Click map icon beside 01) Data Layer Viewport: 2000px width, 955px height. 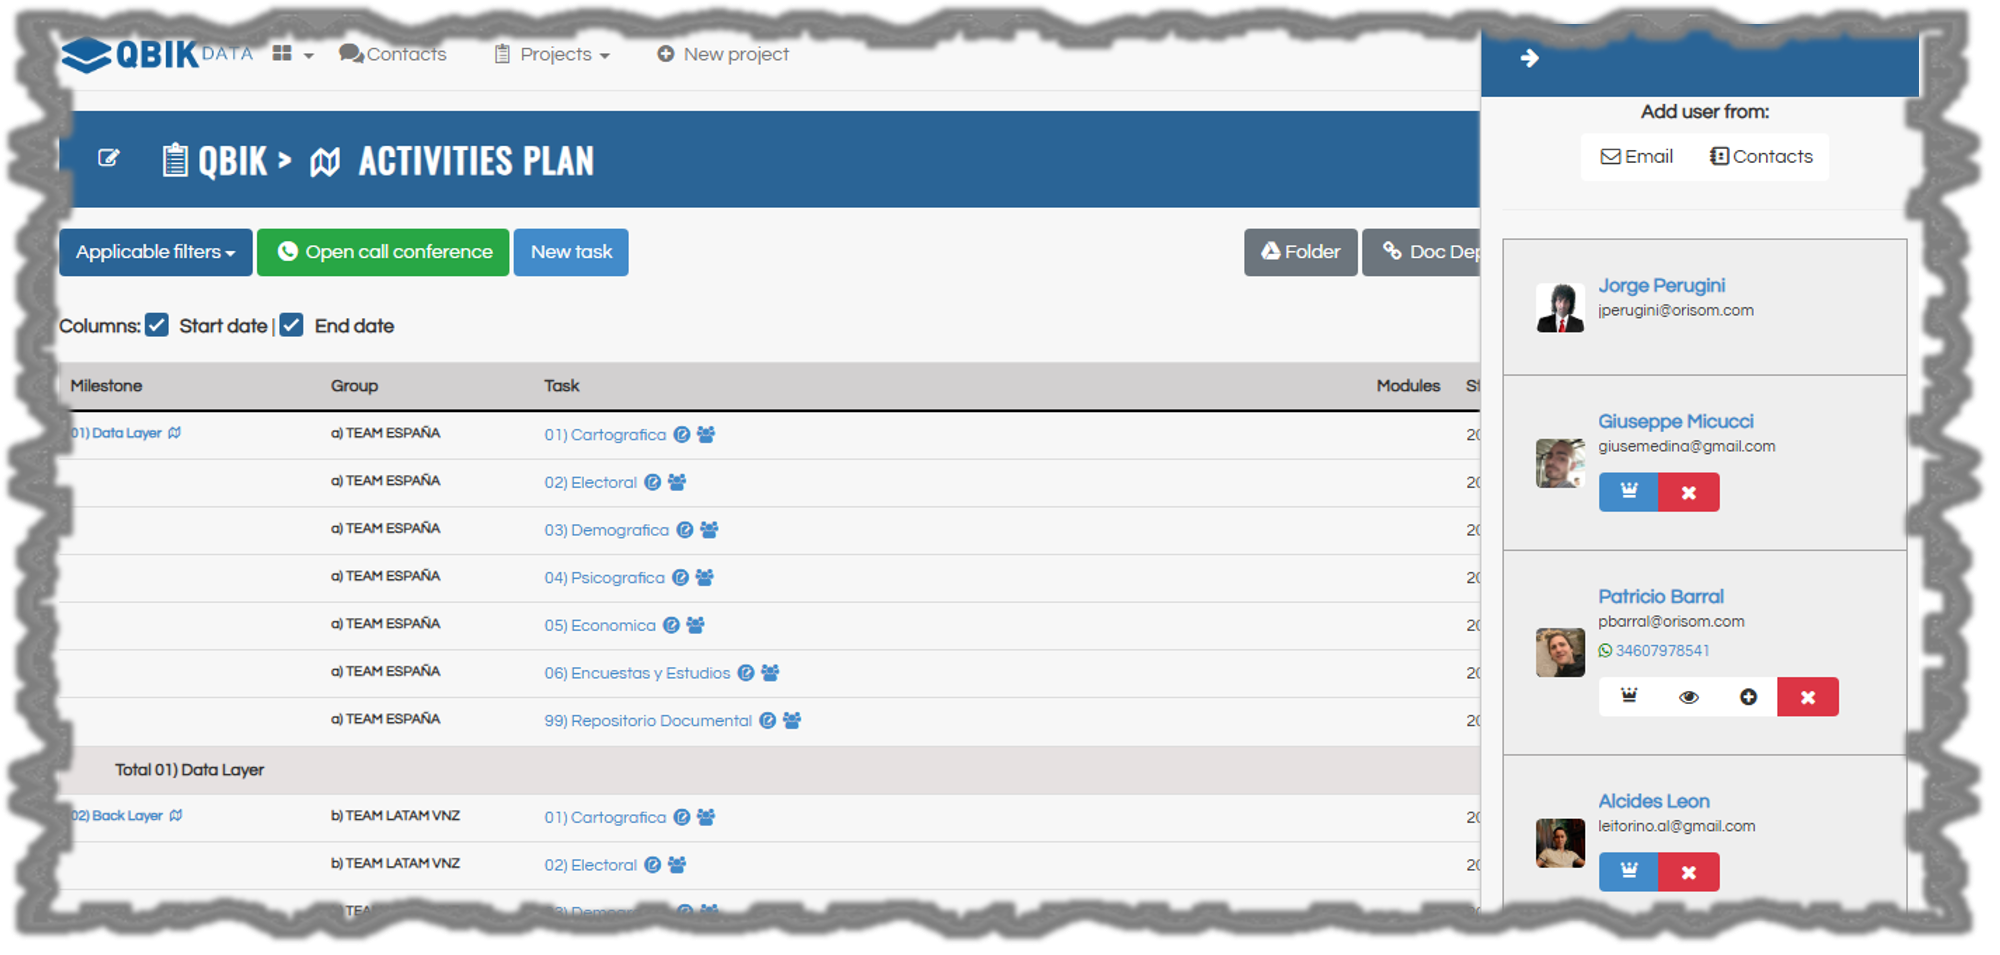coord(175,433)
